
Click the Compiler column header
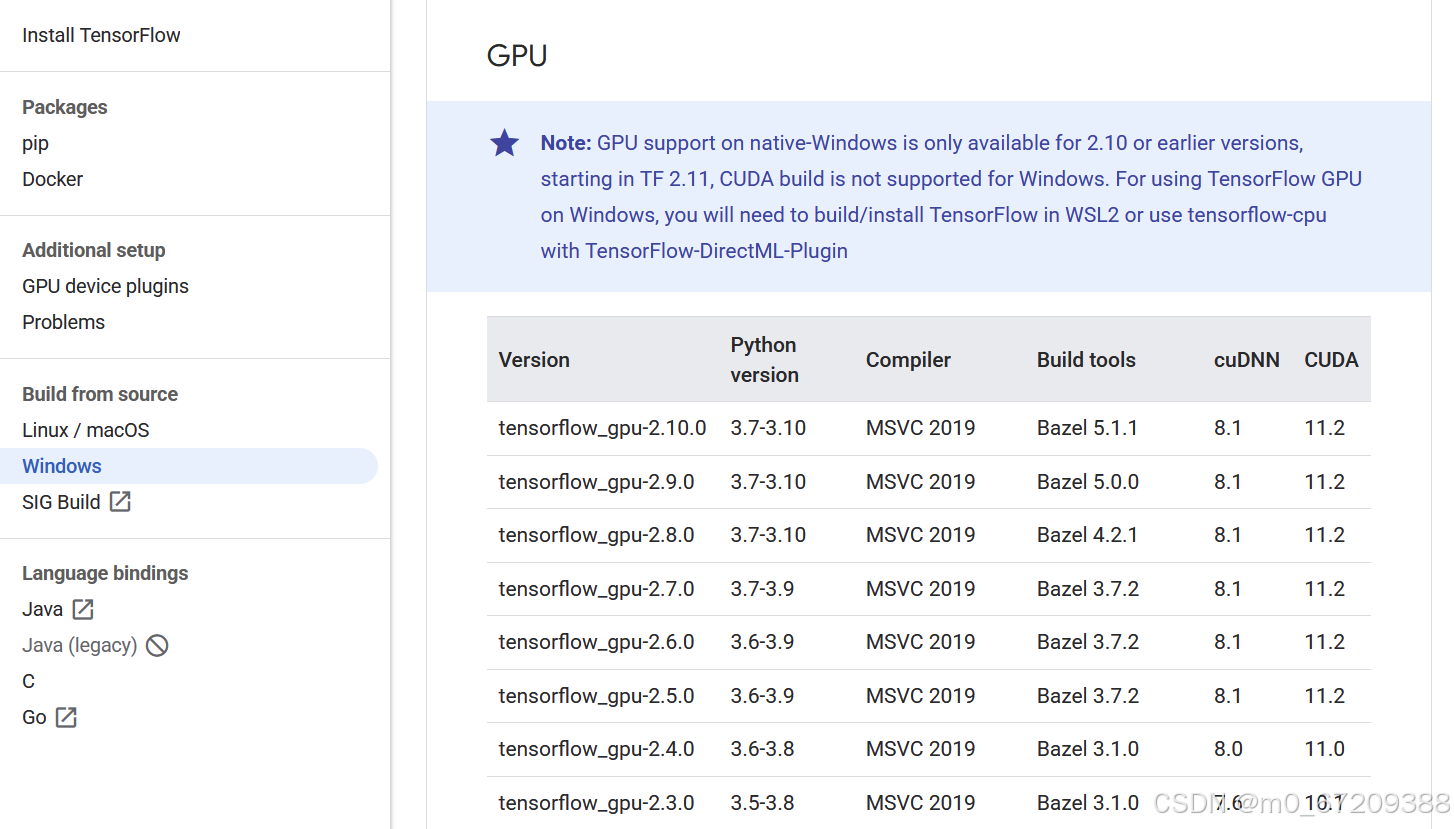908,360
